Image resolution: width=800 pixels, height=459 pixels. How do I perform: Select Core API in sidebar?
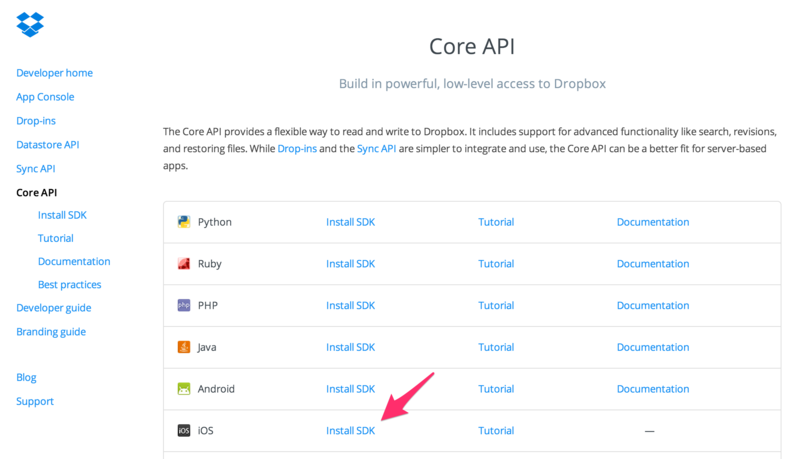(37, 193)
